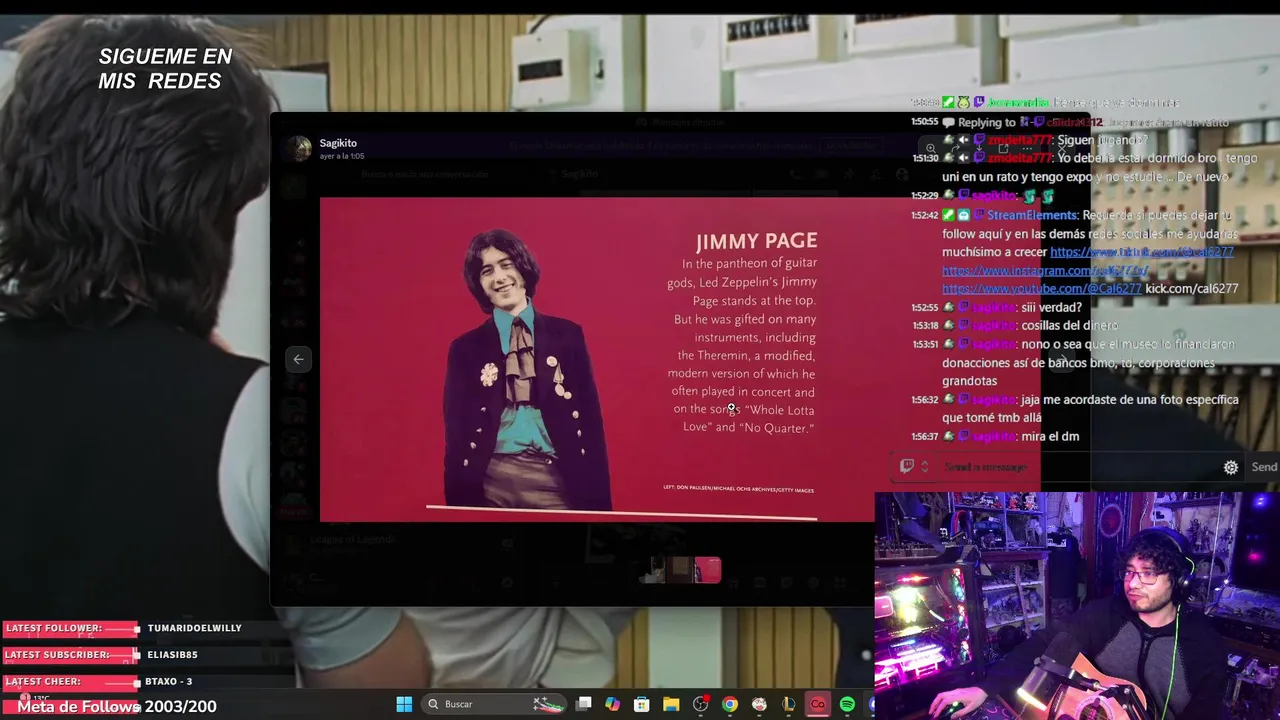
Task: Select the first thumbnail in the image strip
Action: click(x=653, y=570)
